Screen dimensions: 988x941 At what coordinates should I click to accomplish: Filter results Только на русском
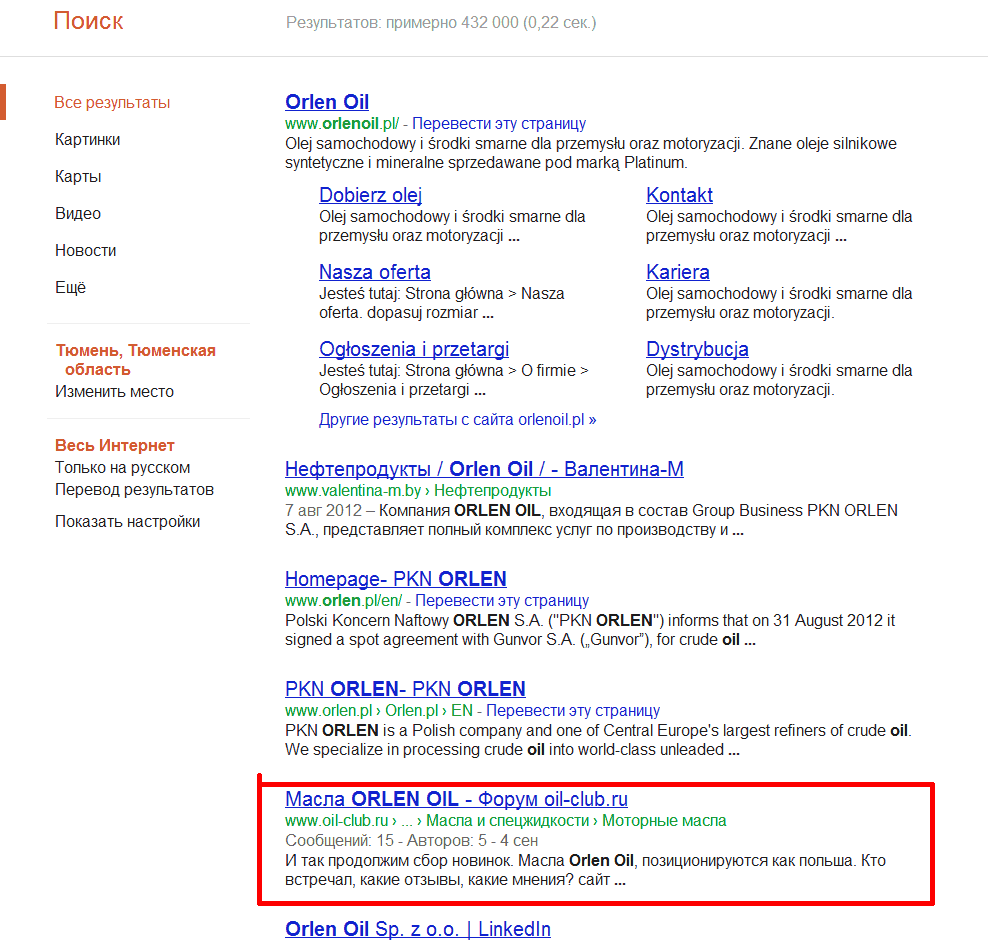coord(123,468)
